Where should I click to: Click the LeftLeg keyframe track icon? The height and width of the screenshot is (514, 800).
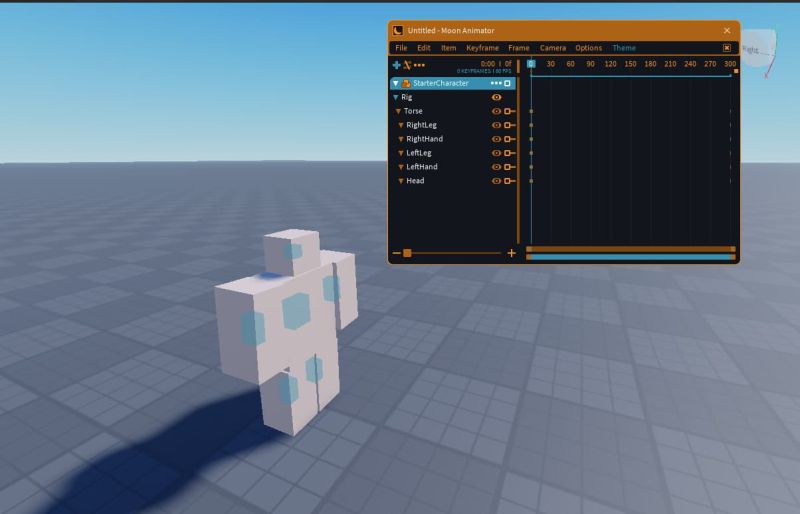[509, 153]
